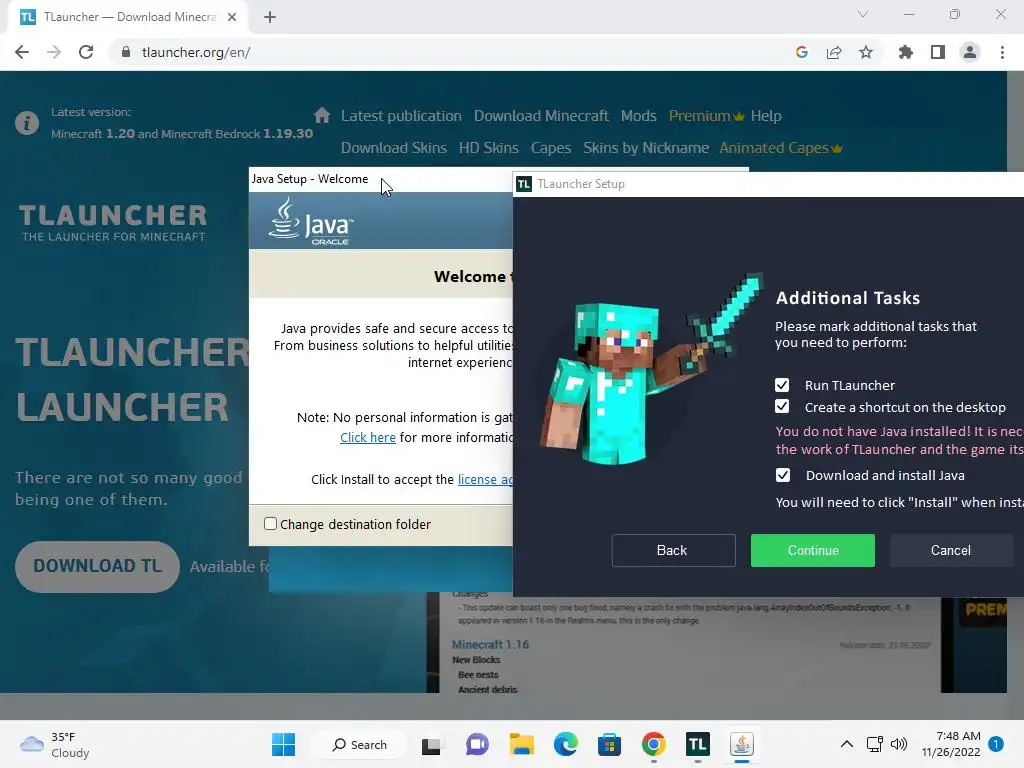Bookmark page with the star icon
The image size is (1024, 768).
866,52
